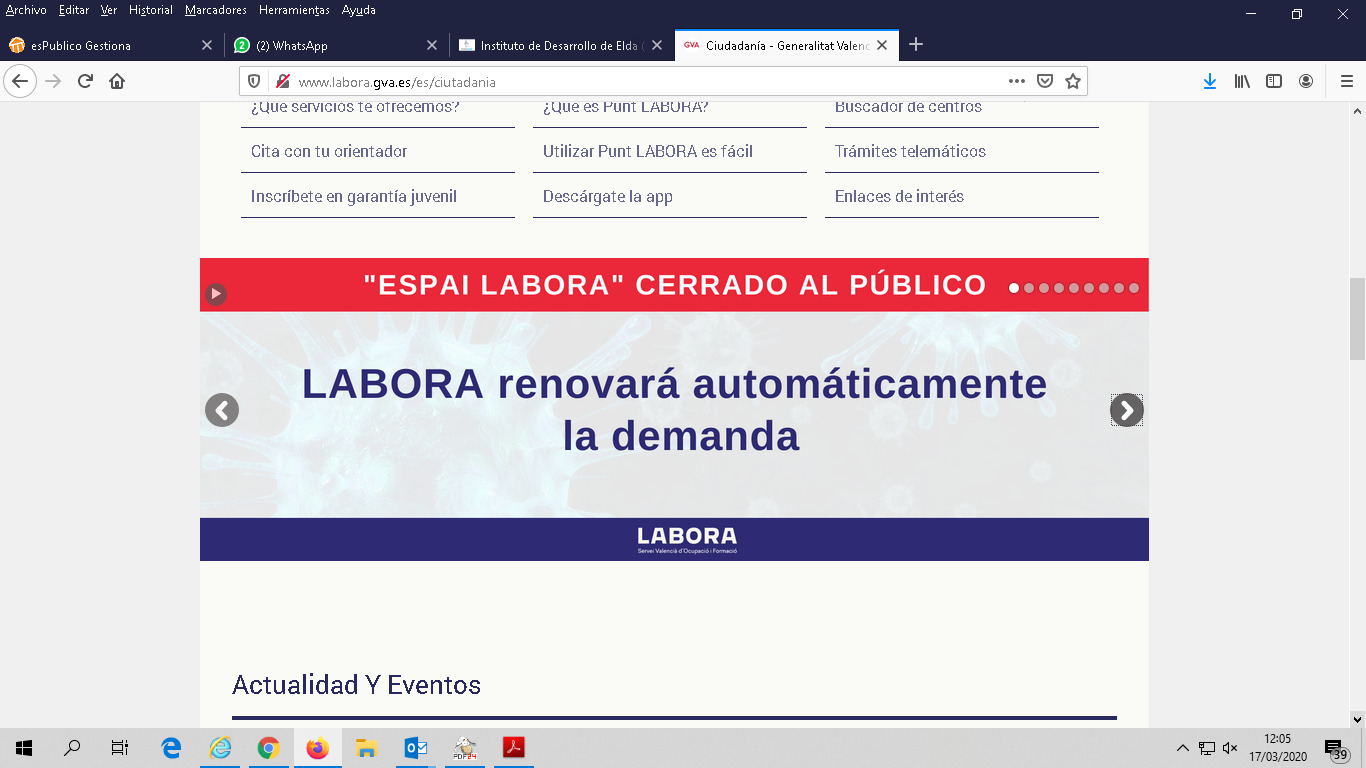Open Enlaces de interés link
1366x768 pixels.
tap(899, 197)
